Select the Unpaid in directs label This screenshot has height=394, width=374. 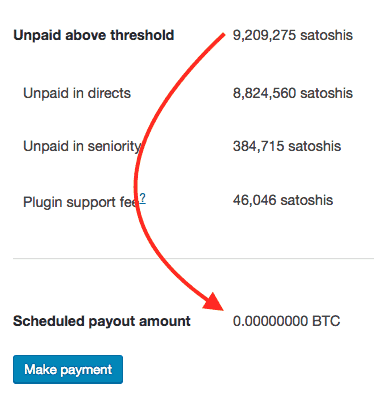(x=77, y=93)
